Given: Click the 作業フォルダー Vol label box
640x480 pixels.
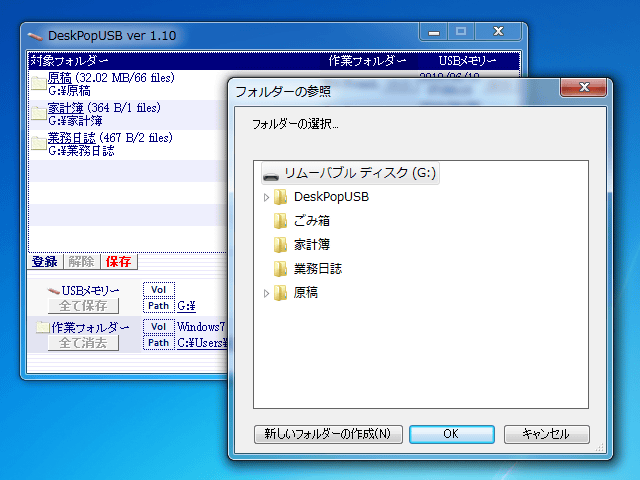Looking at the screenshot, I should click(x=159, y=327).
